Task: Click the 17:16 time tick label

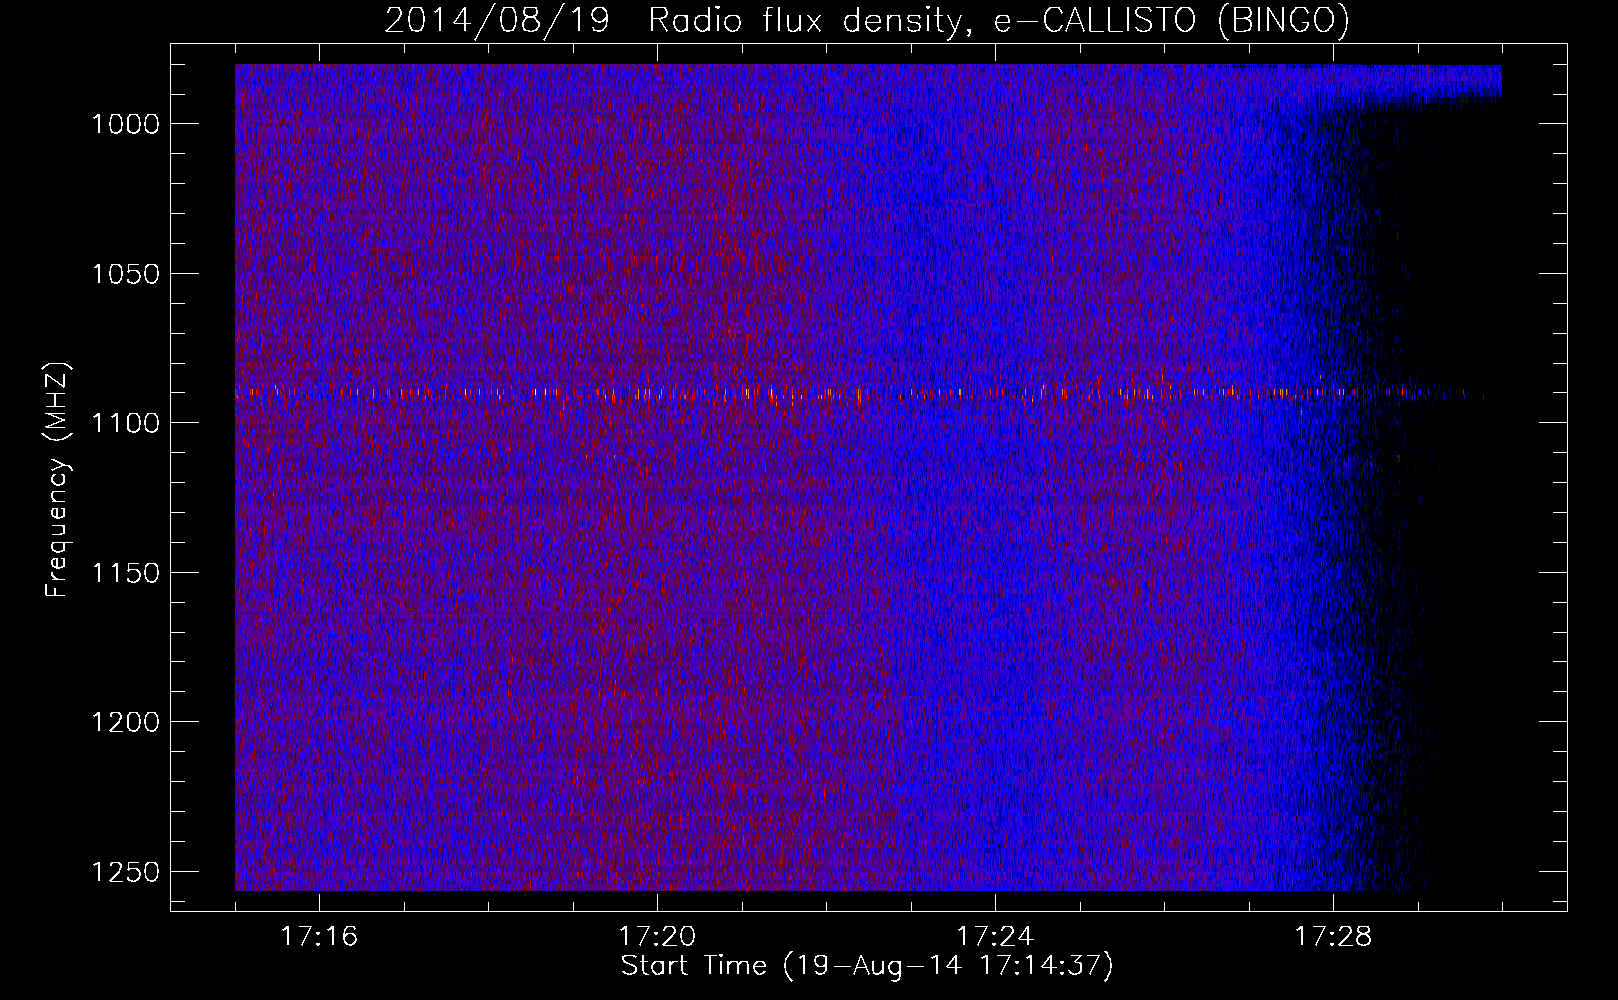Action: pos(319,937)
